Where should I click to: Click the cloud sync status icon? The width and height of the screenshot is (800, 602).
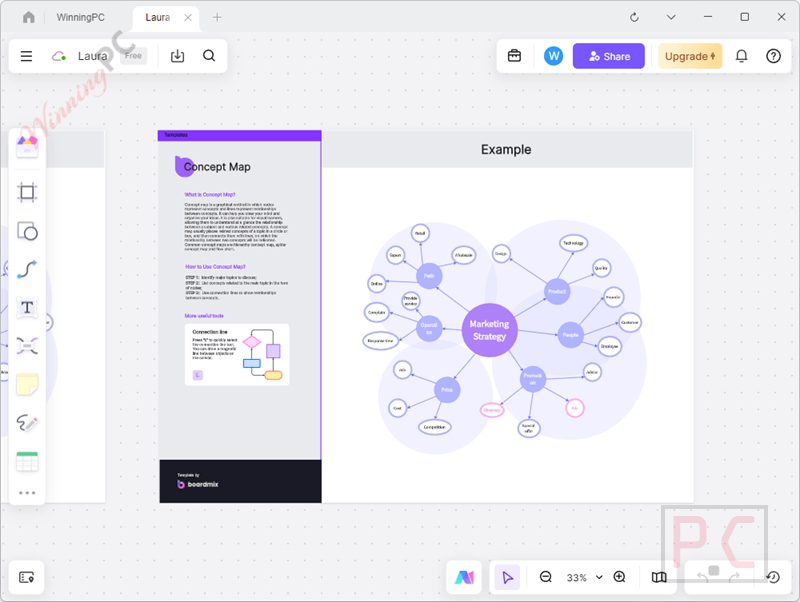coord(59,56)
